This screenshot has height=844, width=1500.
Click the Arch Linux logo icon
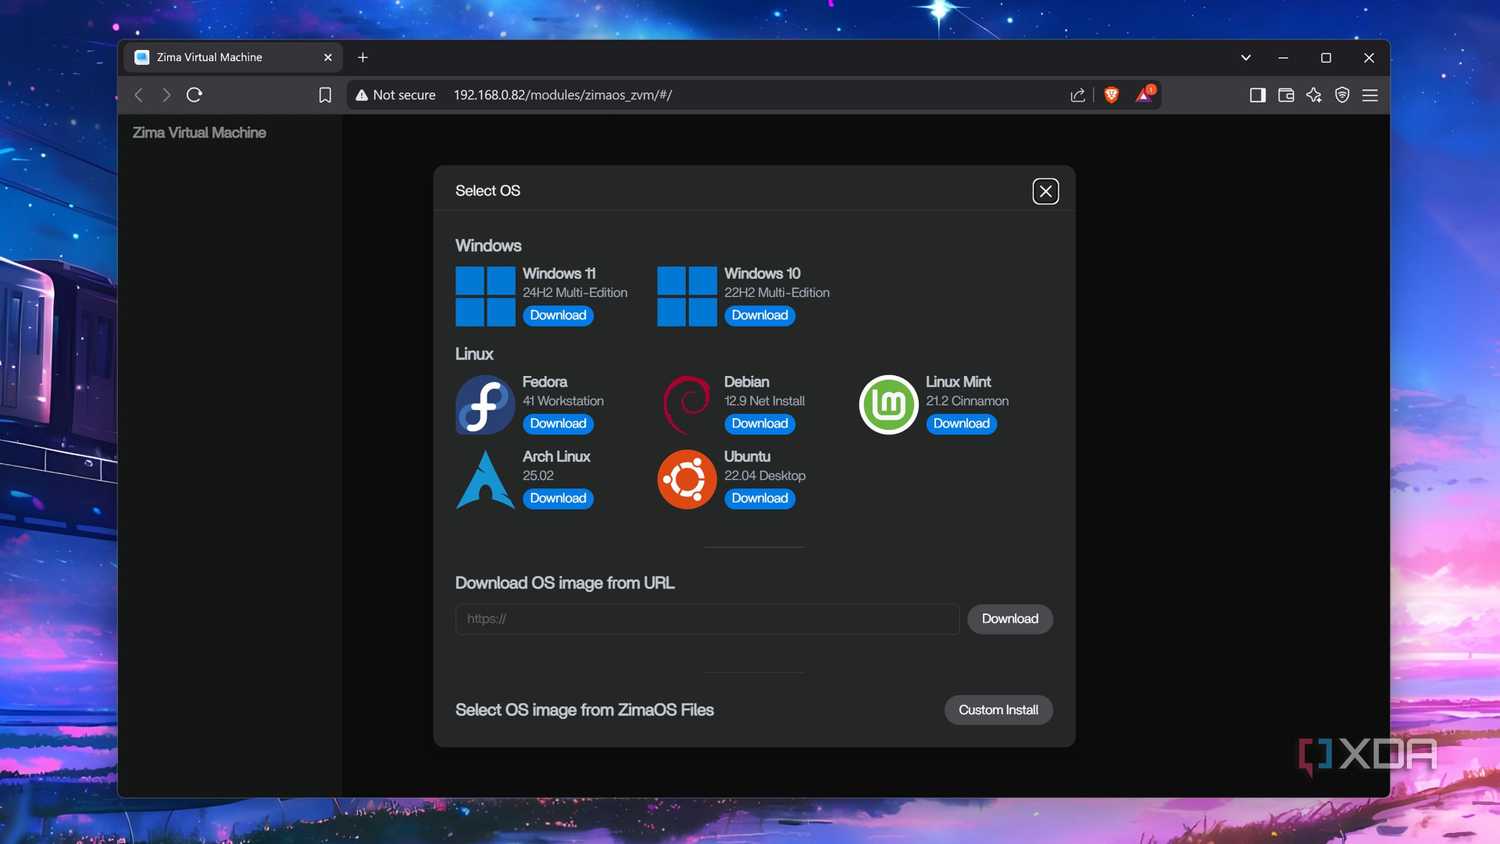[x=485, y=480]
